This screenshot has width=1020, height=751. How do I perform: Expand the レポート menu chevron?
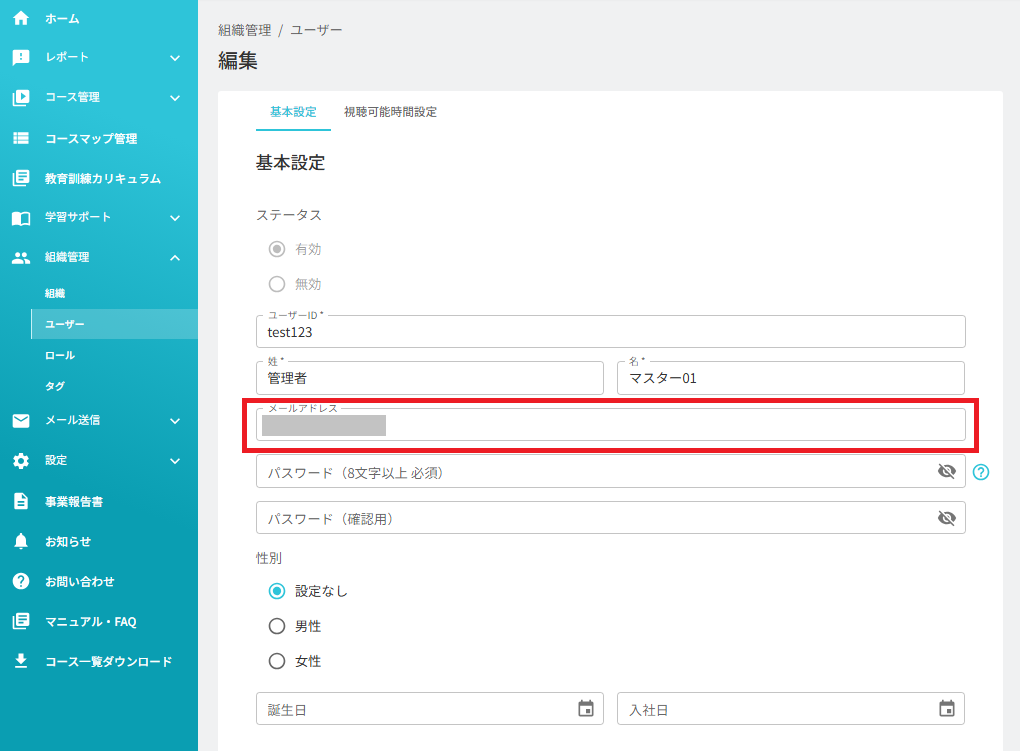pyautogui.click(x=175, y=58)
